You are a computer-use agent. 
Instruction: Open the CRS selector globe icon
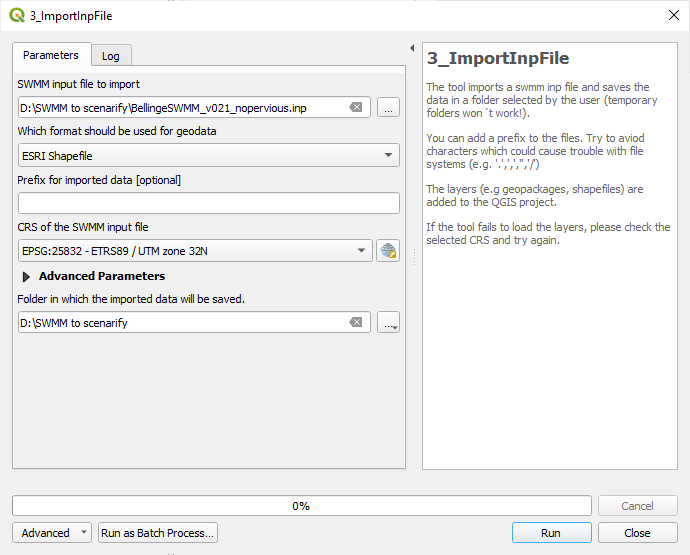point(388,251)
